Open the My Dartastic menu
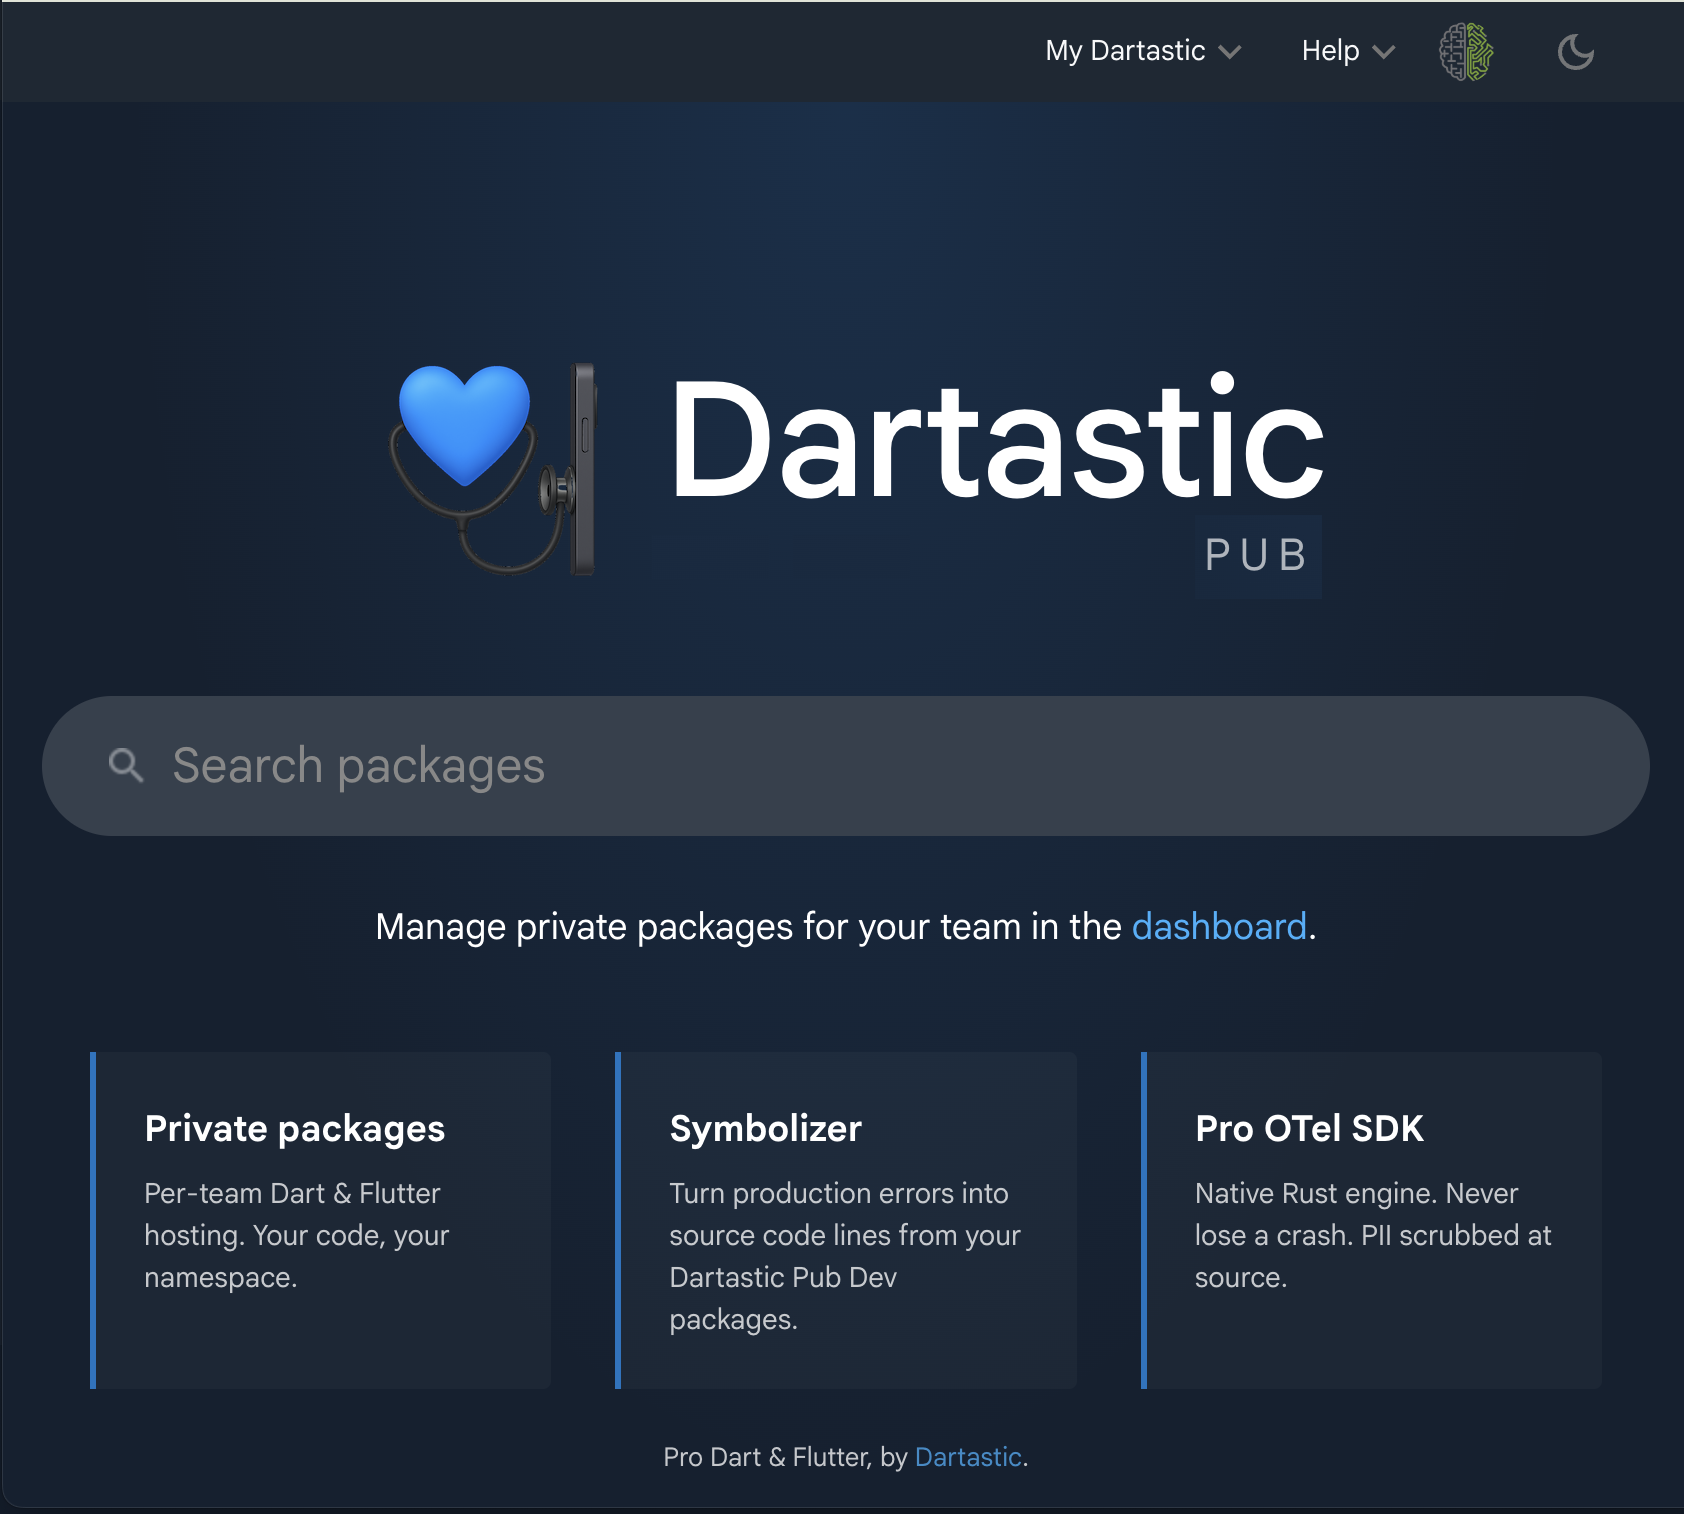Viewport: 1684px width, 1514px height. (x=1143, y=51)
